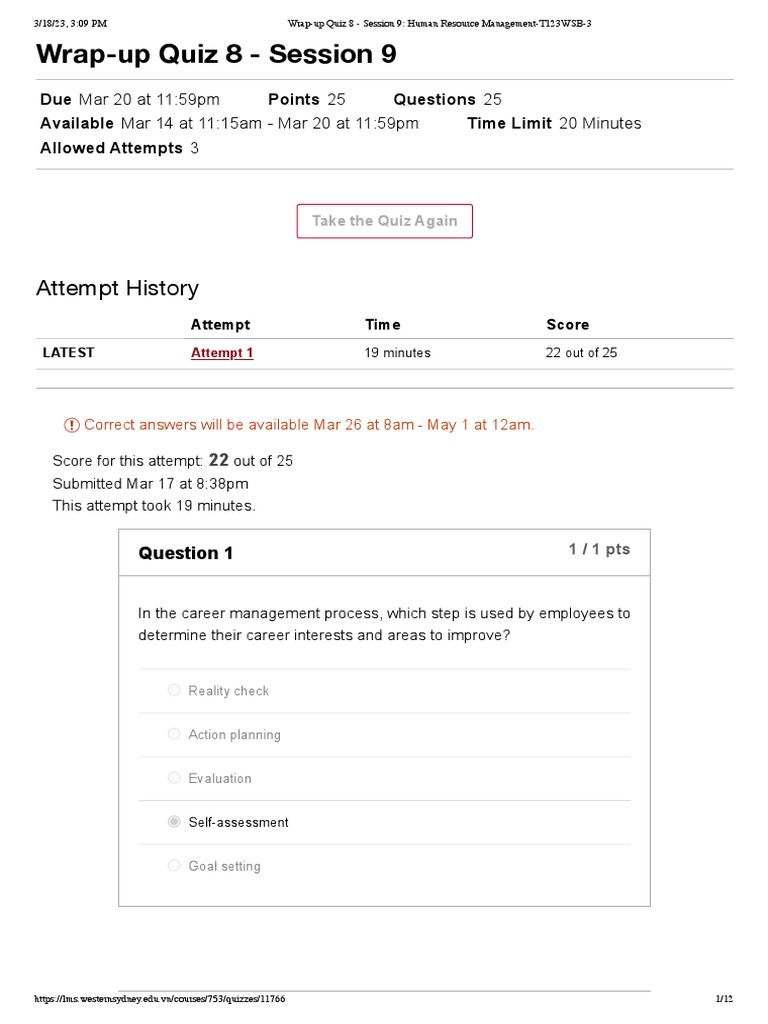Click the Attempt column header
Viewport: 768px width, 1024px height.
[x=220, y=325]
